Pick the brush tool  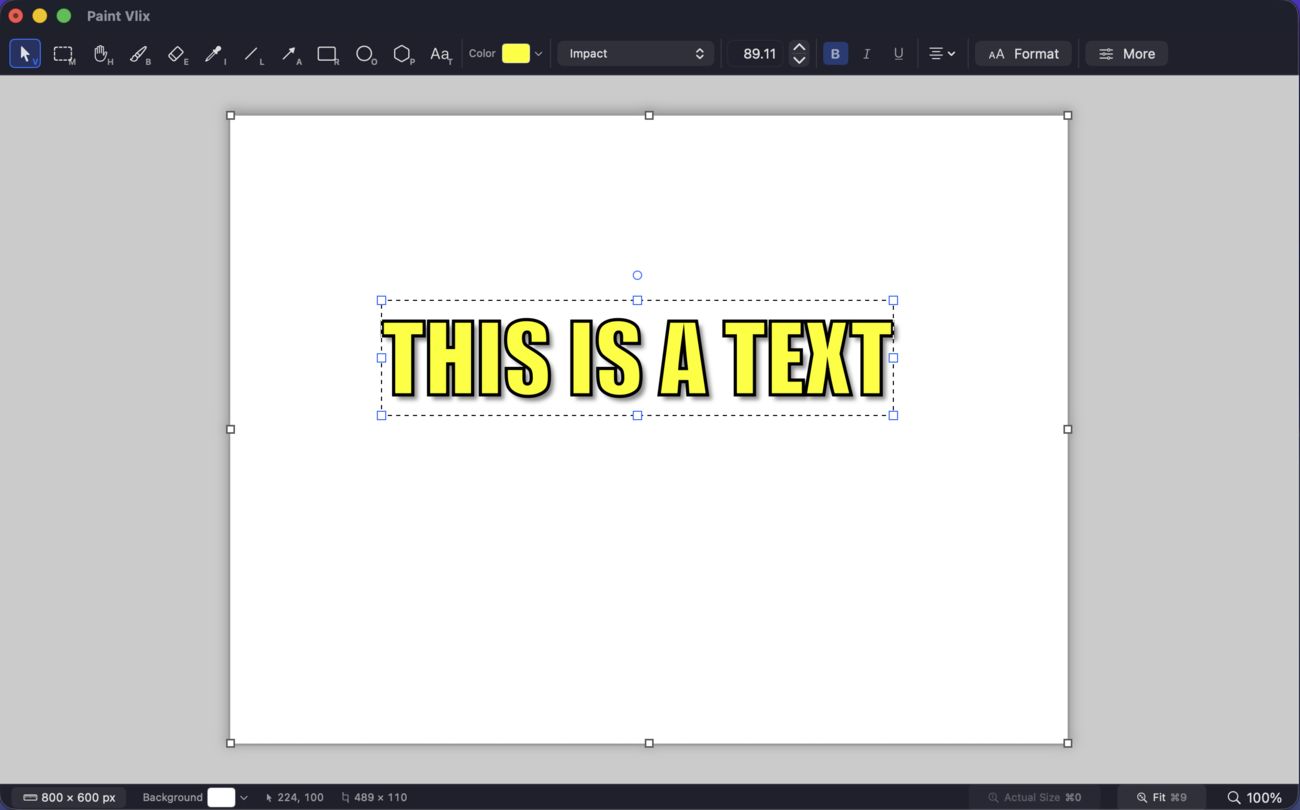click(x=140, y=54)
